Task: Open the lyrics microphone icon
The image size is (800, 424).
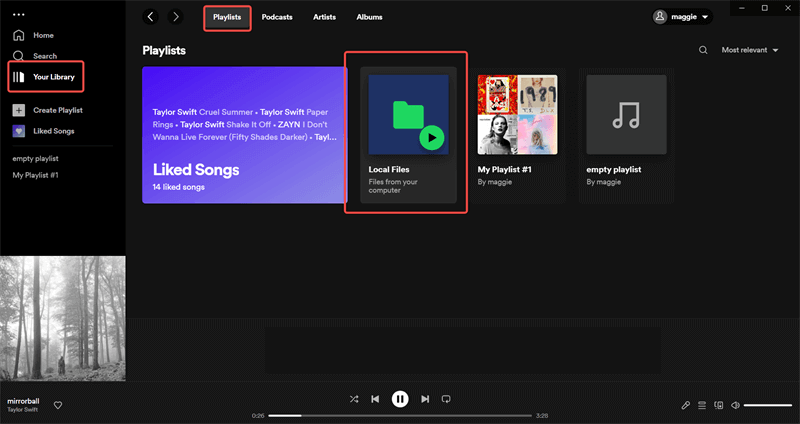Action: coord(686,405)
